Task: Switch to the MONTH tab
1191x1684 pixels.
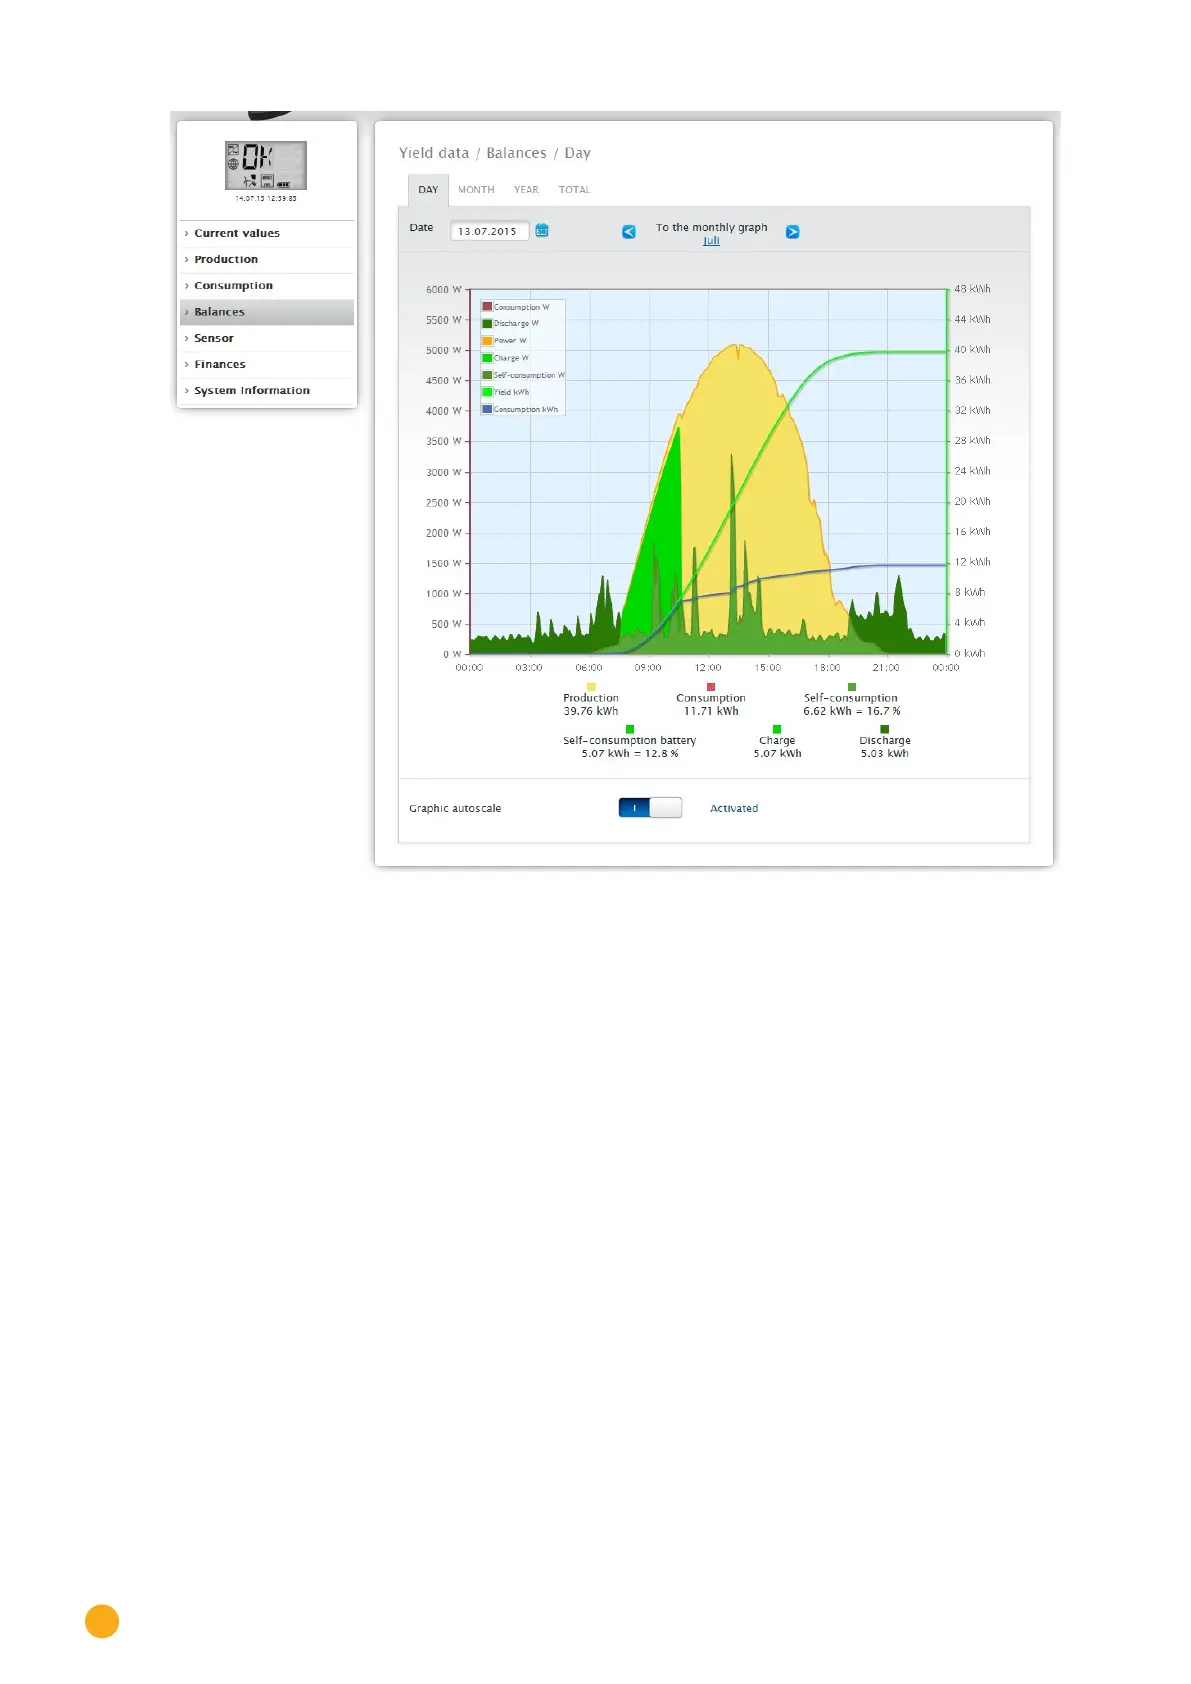Action: point(476,190)
